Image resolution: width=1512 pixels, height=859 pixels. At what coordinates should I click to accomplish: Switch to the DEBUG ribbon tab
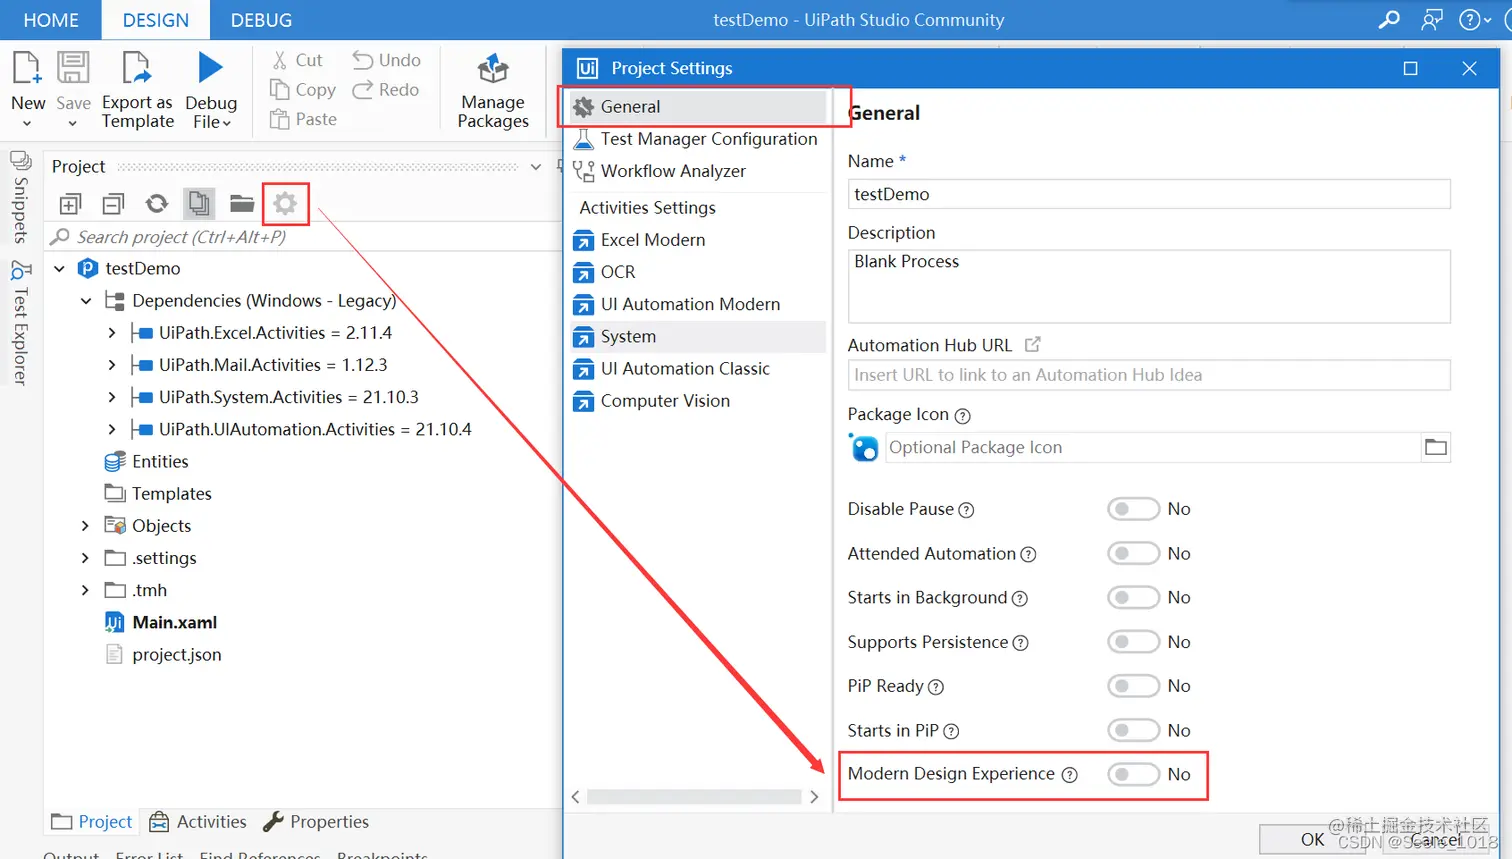[261, 20]
